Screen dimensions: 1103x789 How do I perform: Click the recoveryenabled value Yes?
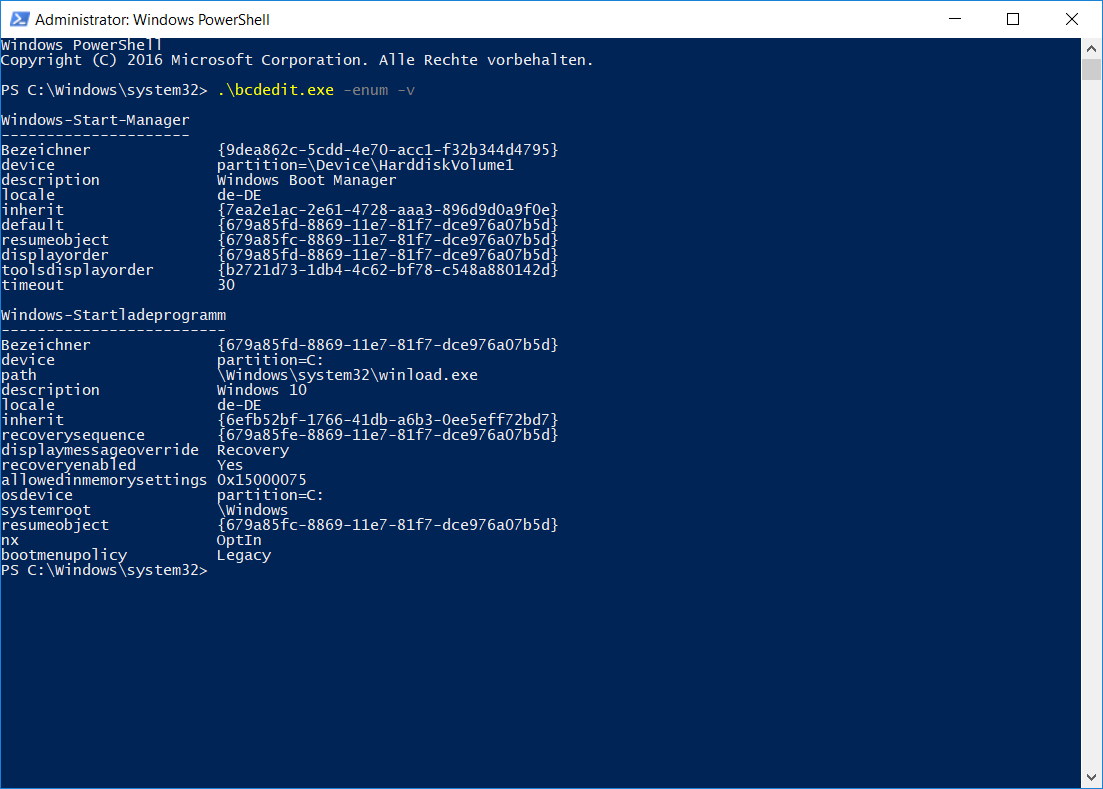click(228, 464)
